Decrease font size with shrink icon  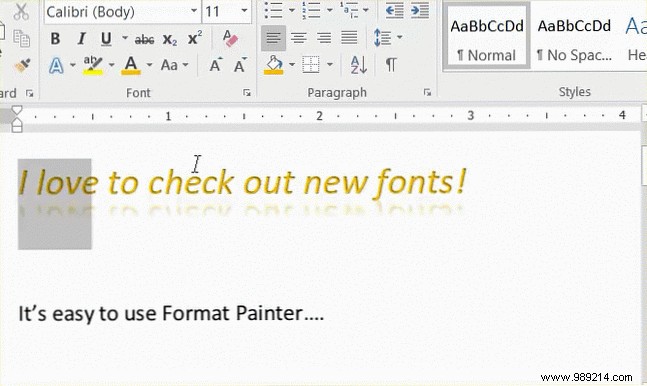point(240,65)
